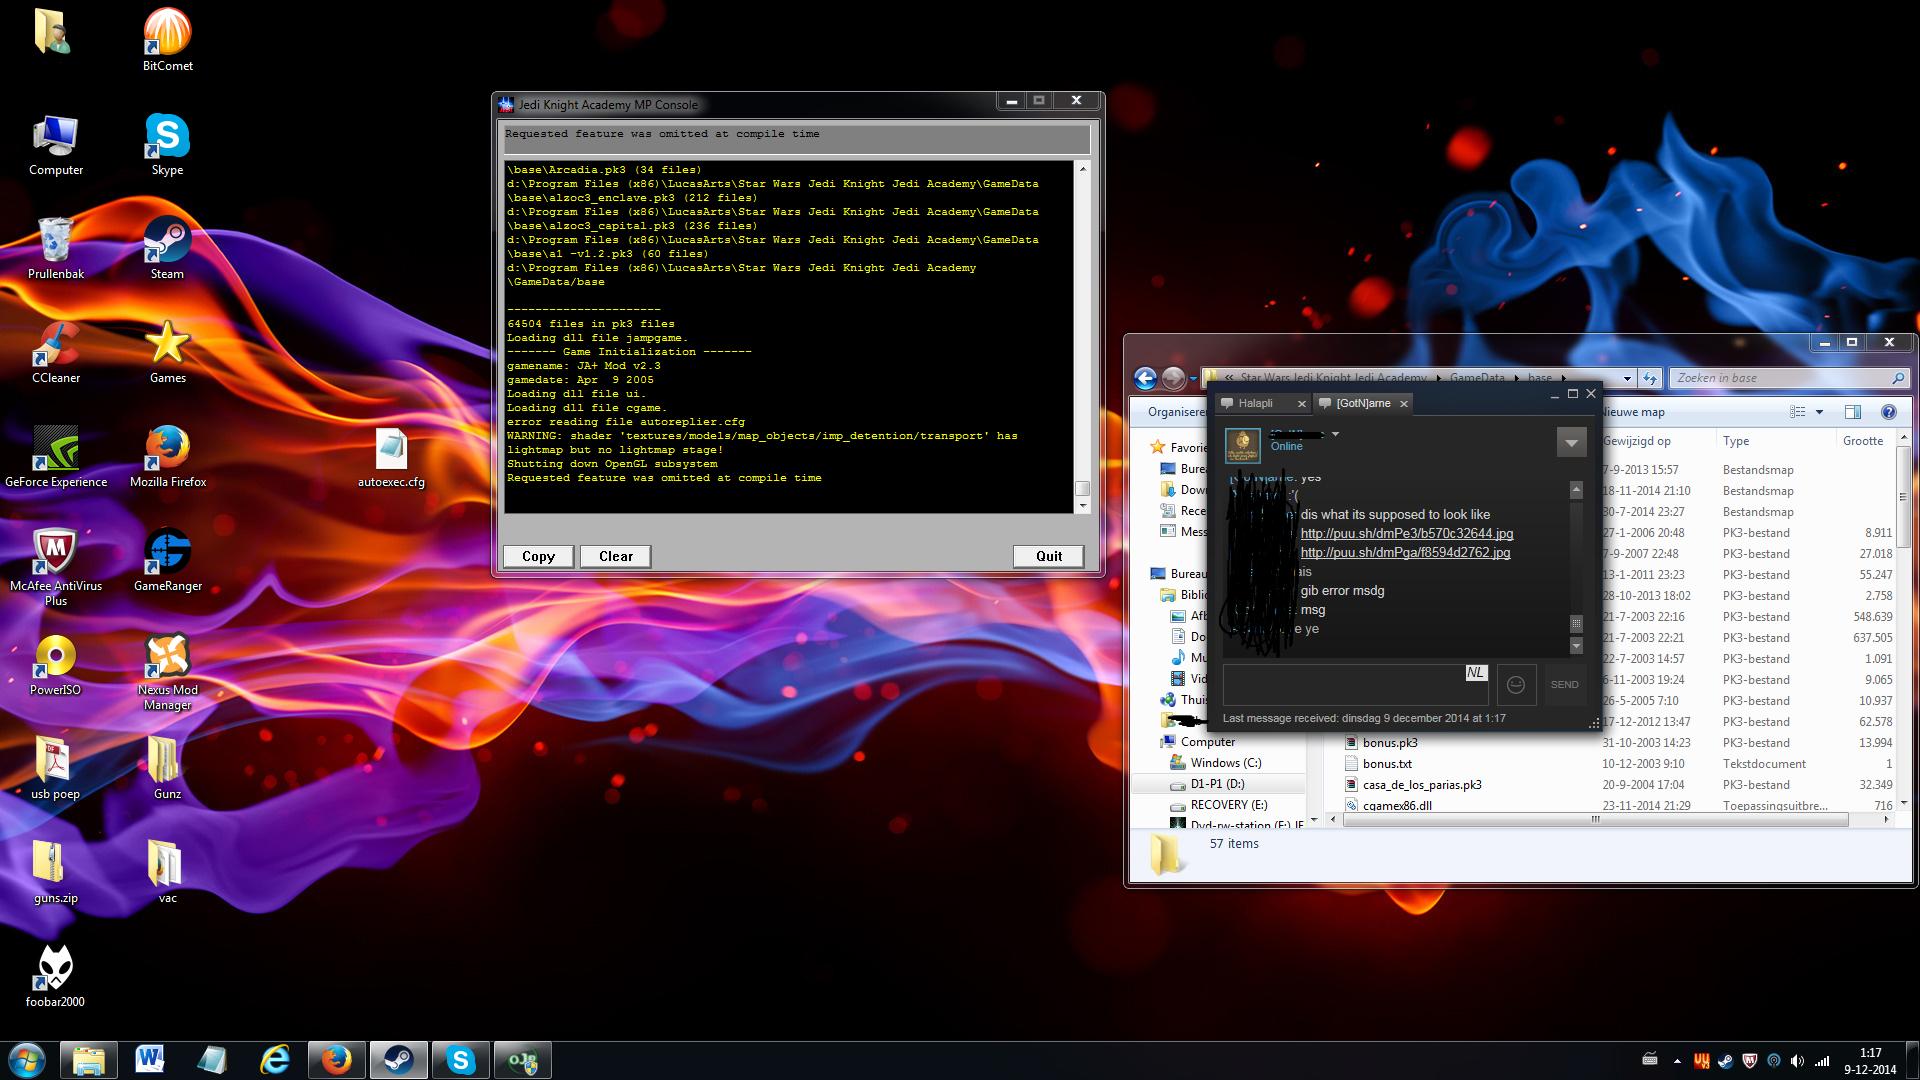The height and width of the screenshot is (1080, 1920).
Task: Click the Explorer help question mark icon
Action: coord(1888,412)
